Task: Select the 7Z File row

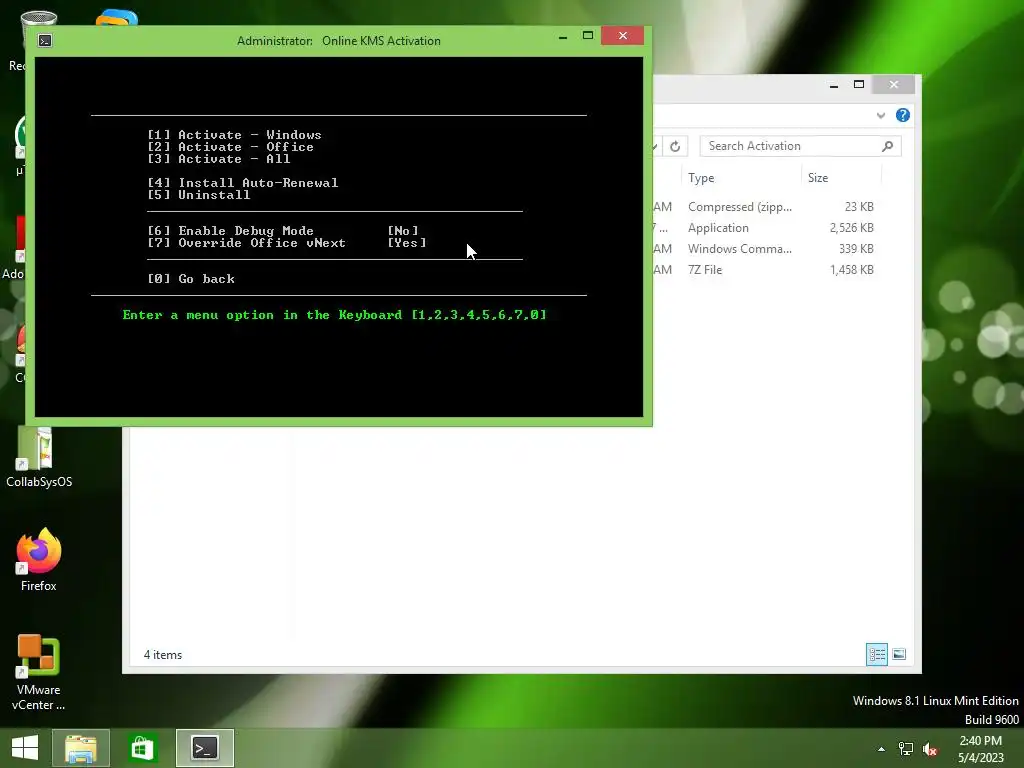Action: [x=705, y=270]
